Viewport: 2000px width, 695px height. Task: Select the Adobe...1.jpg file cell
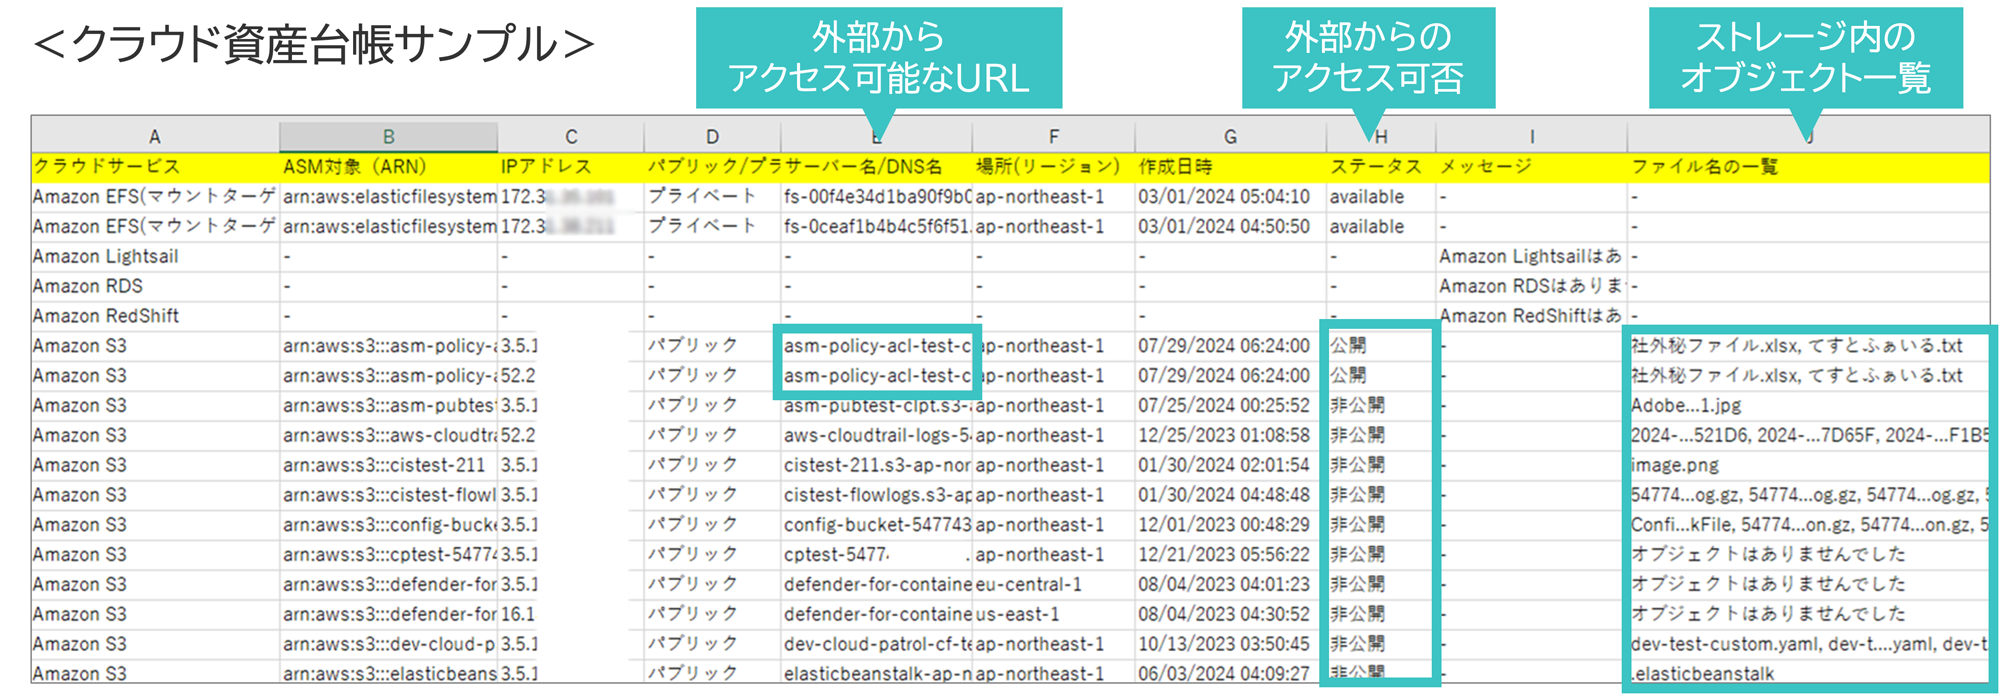(1808, 406)
